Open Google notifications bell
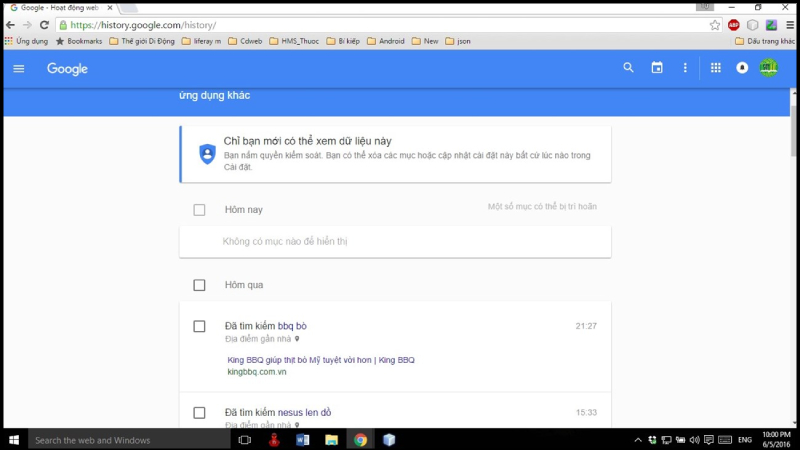 click(x=742, y=68)
